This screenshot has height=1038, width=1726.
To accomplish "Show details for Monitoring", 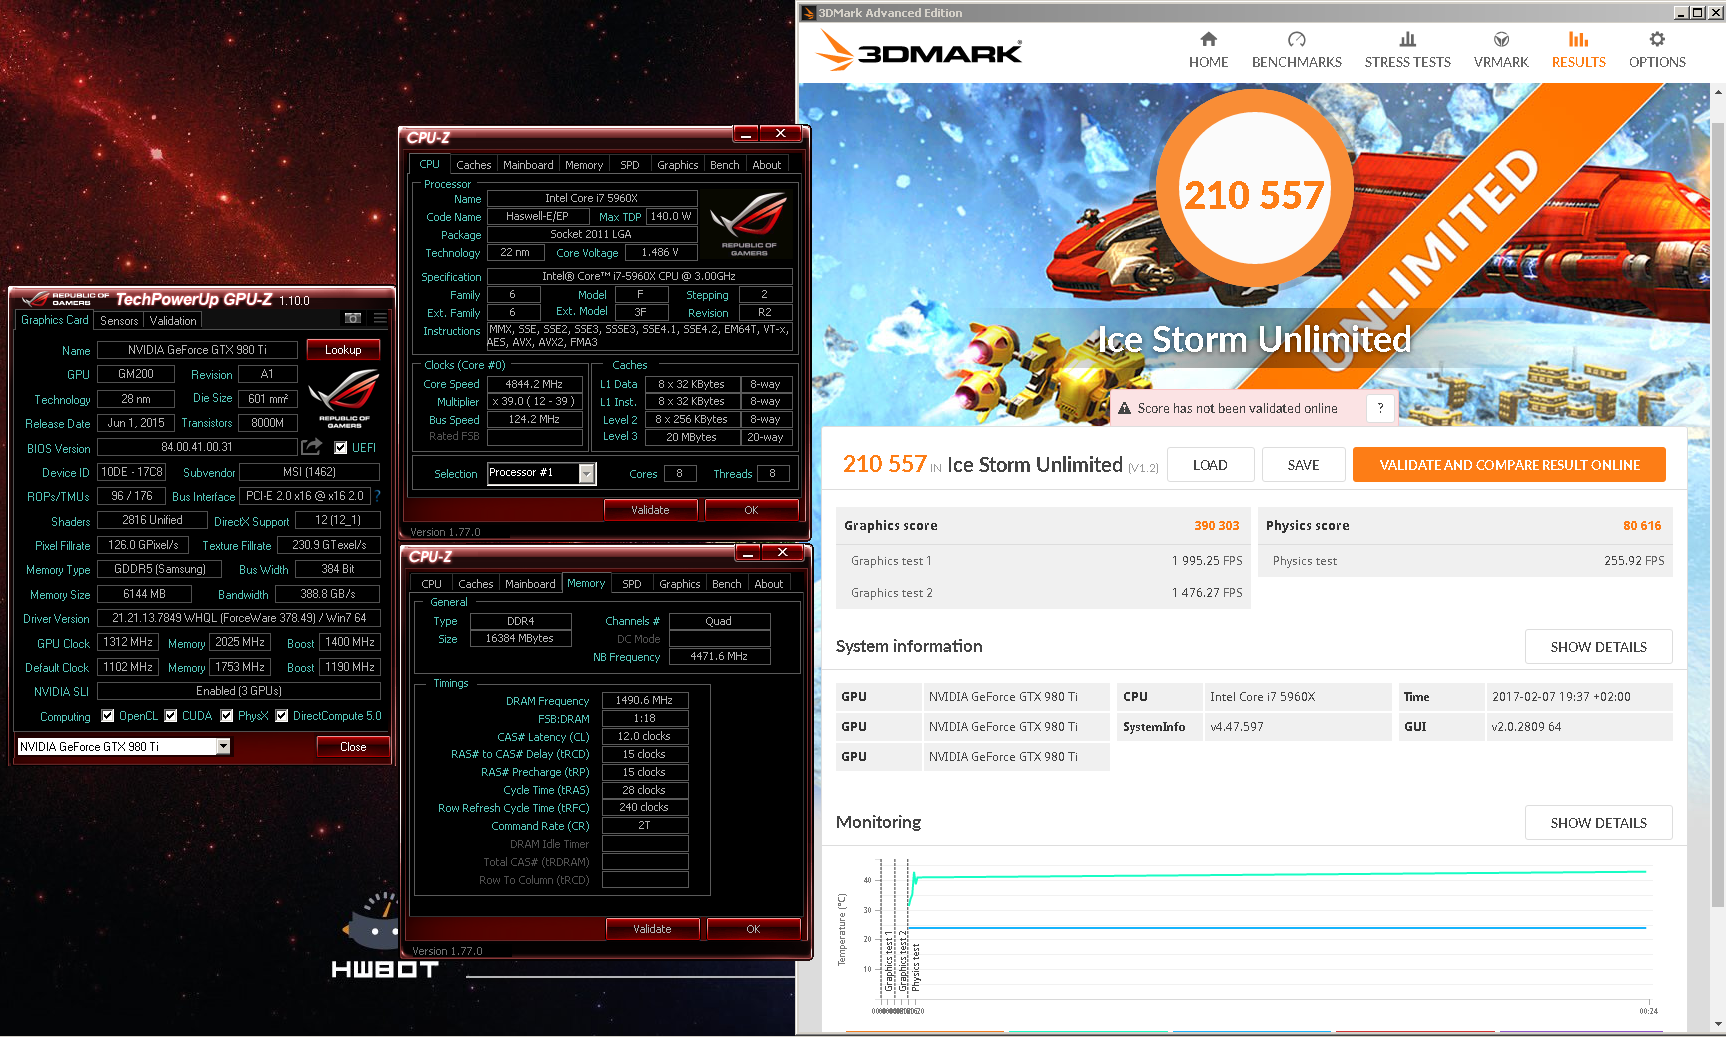I will coord(1598,823).
